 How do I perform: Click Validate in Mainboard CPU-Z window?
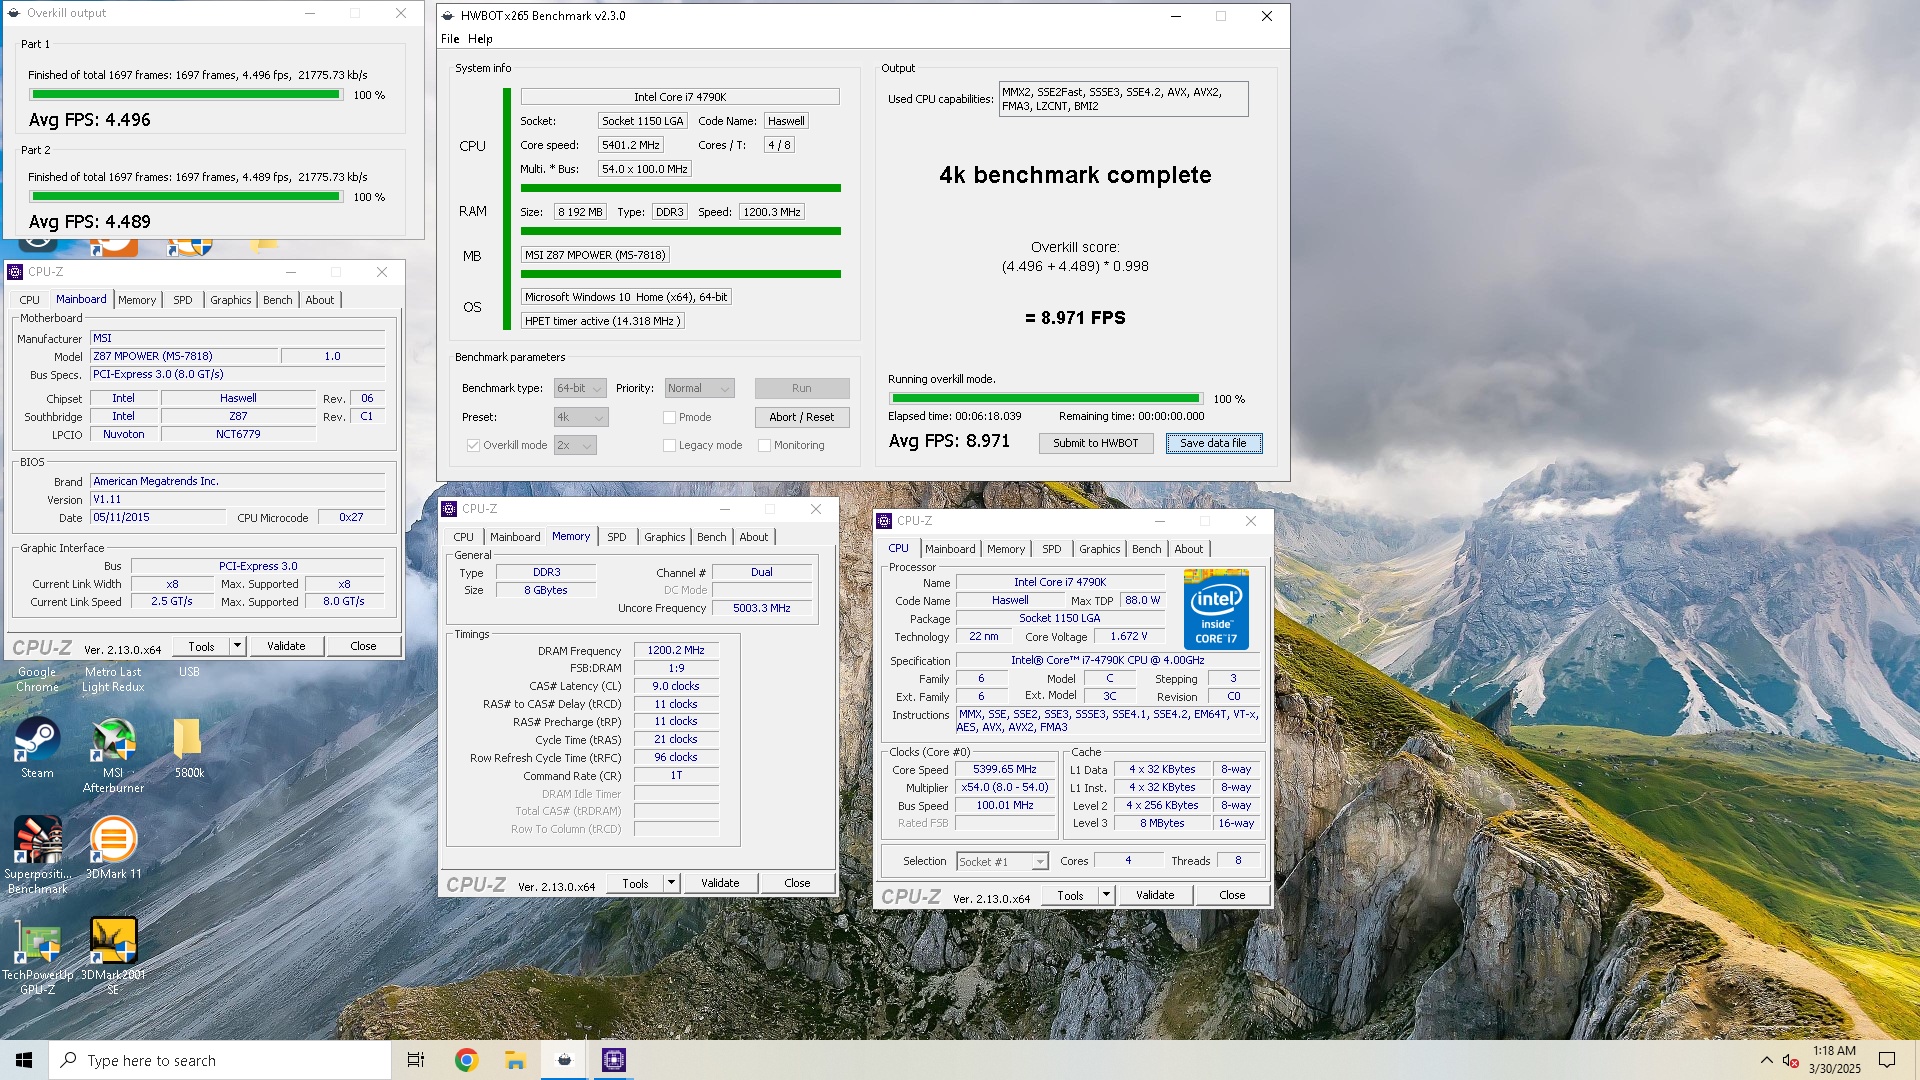tap(286, 647)
